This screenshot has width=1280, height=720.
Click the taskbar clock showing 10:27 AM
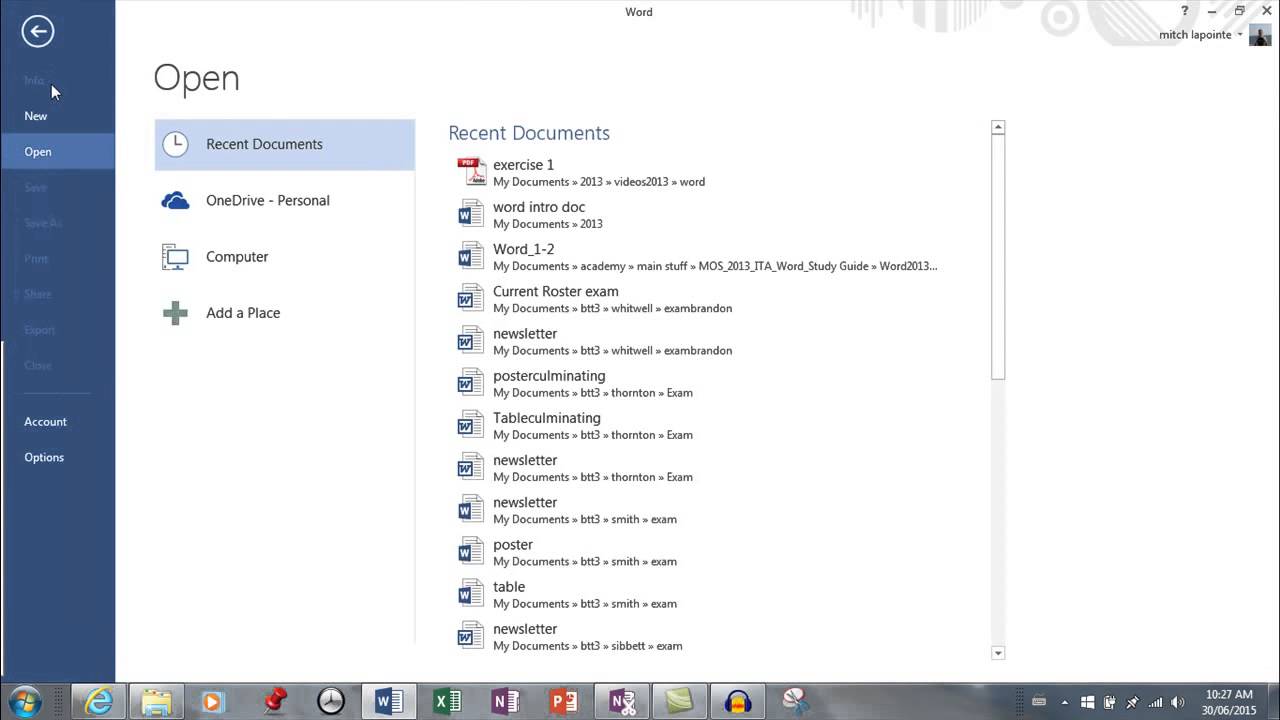1230,702
